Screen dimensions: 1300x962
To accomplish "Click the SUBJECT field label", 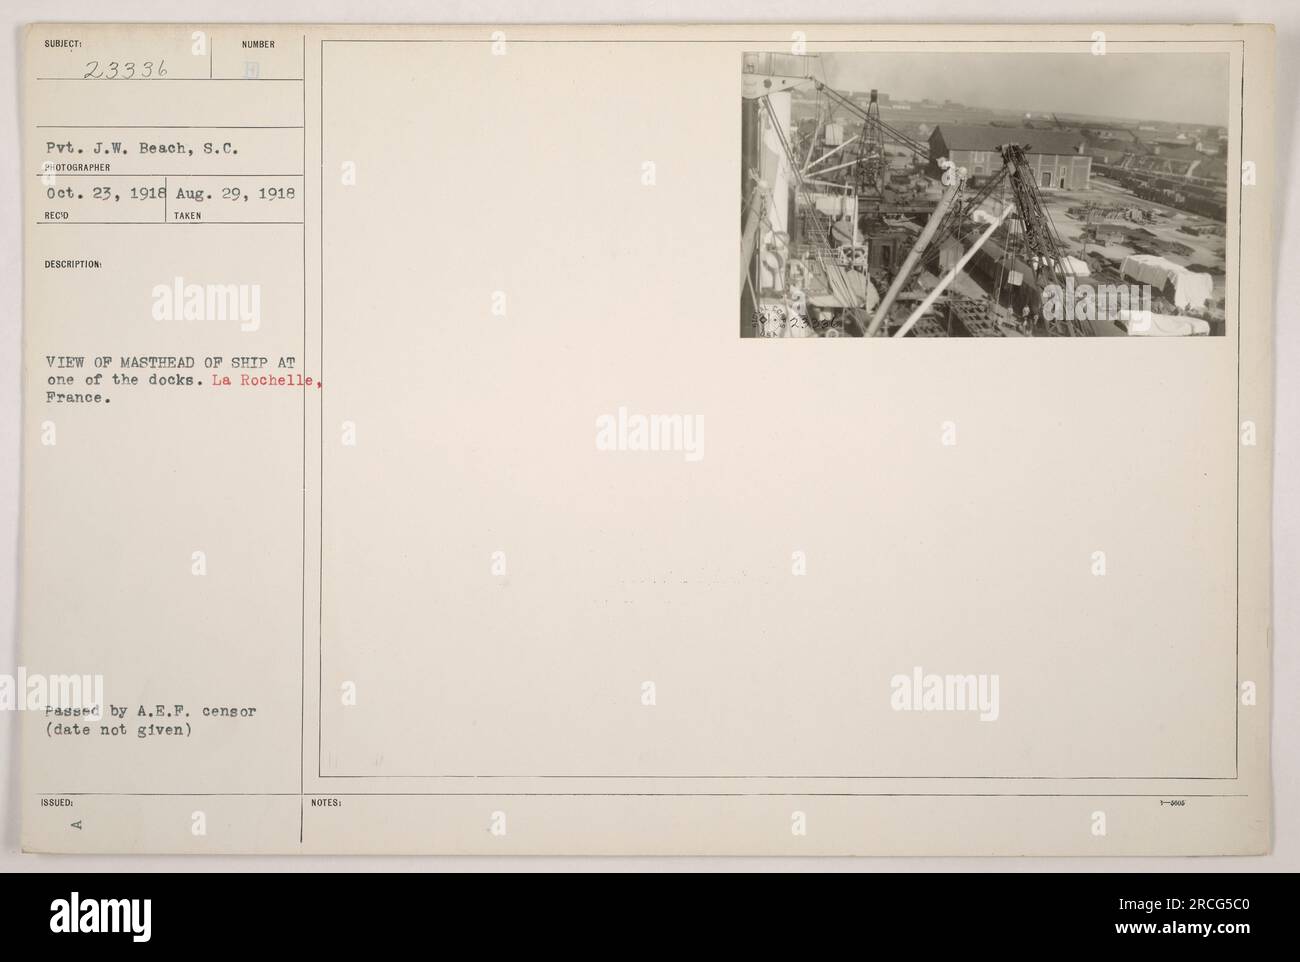I will click(62, 44).
